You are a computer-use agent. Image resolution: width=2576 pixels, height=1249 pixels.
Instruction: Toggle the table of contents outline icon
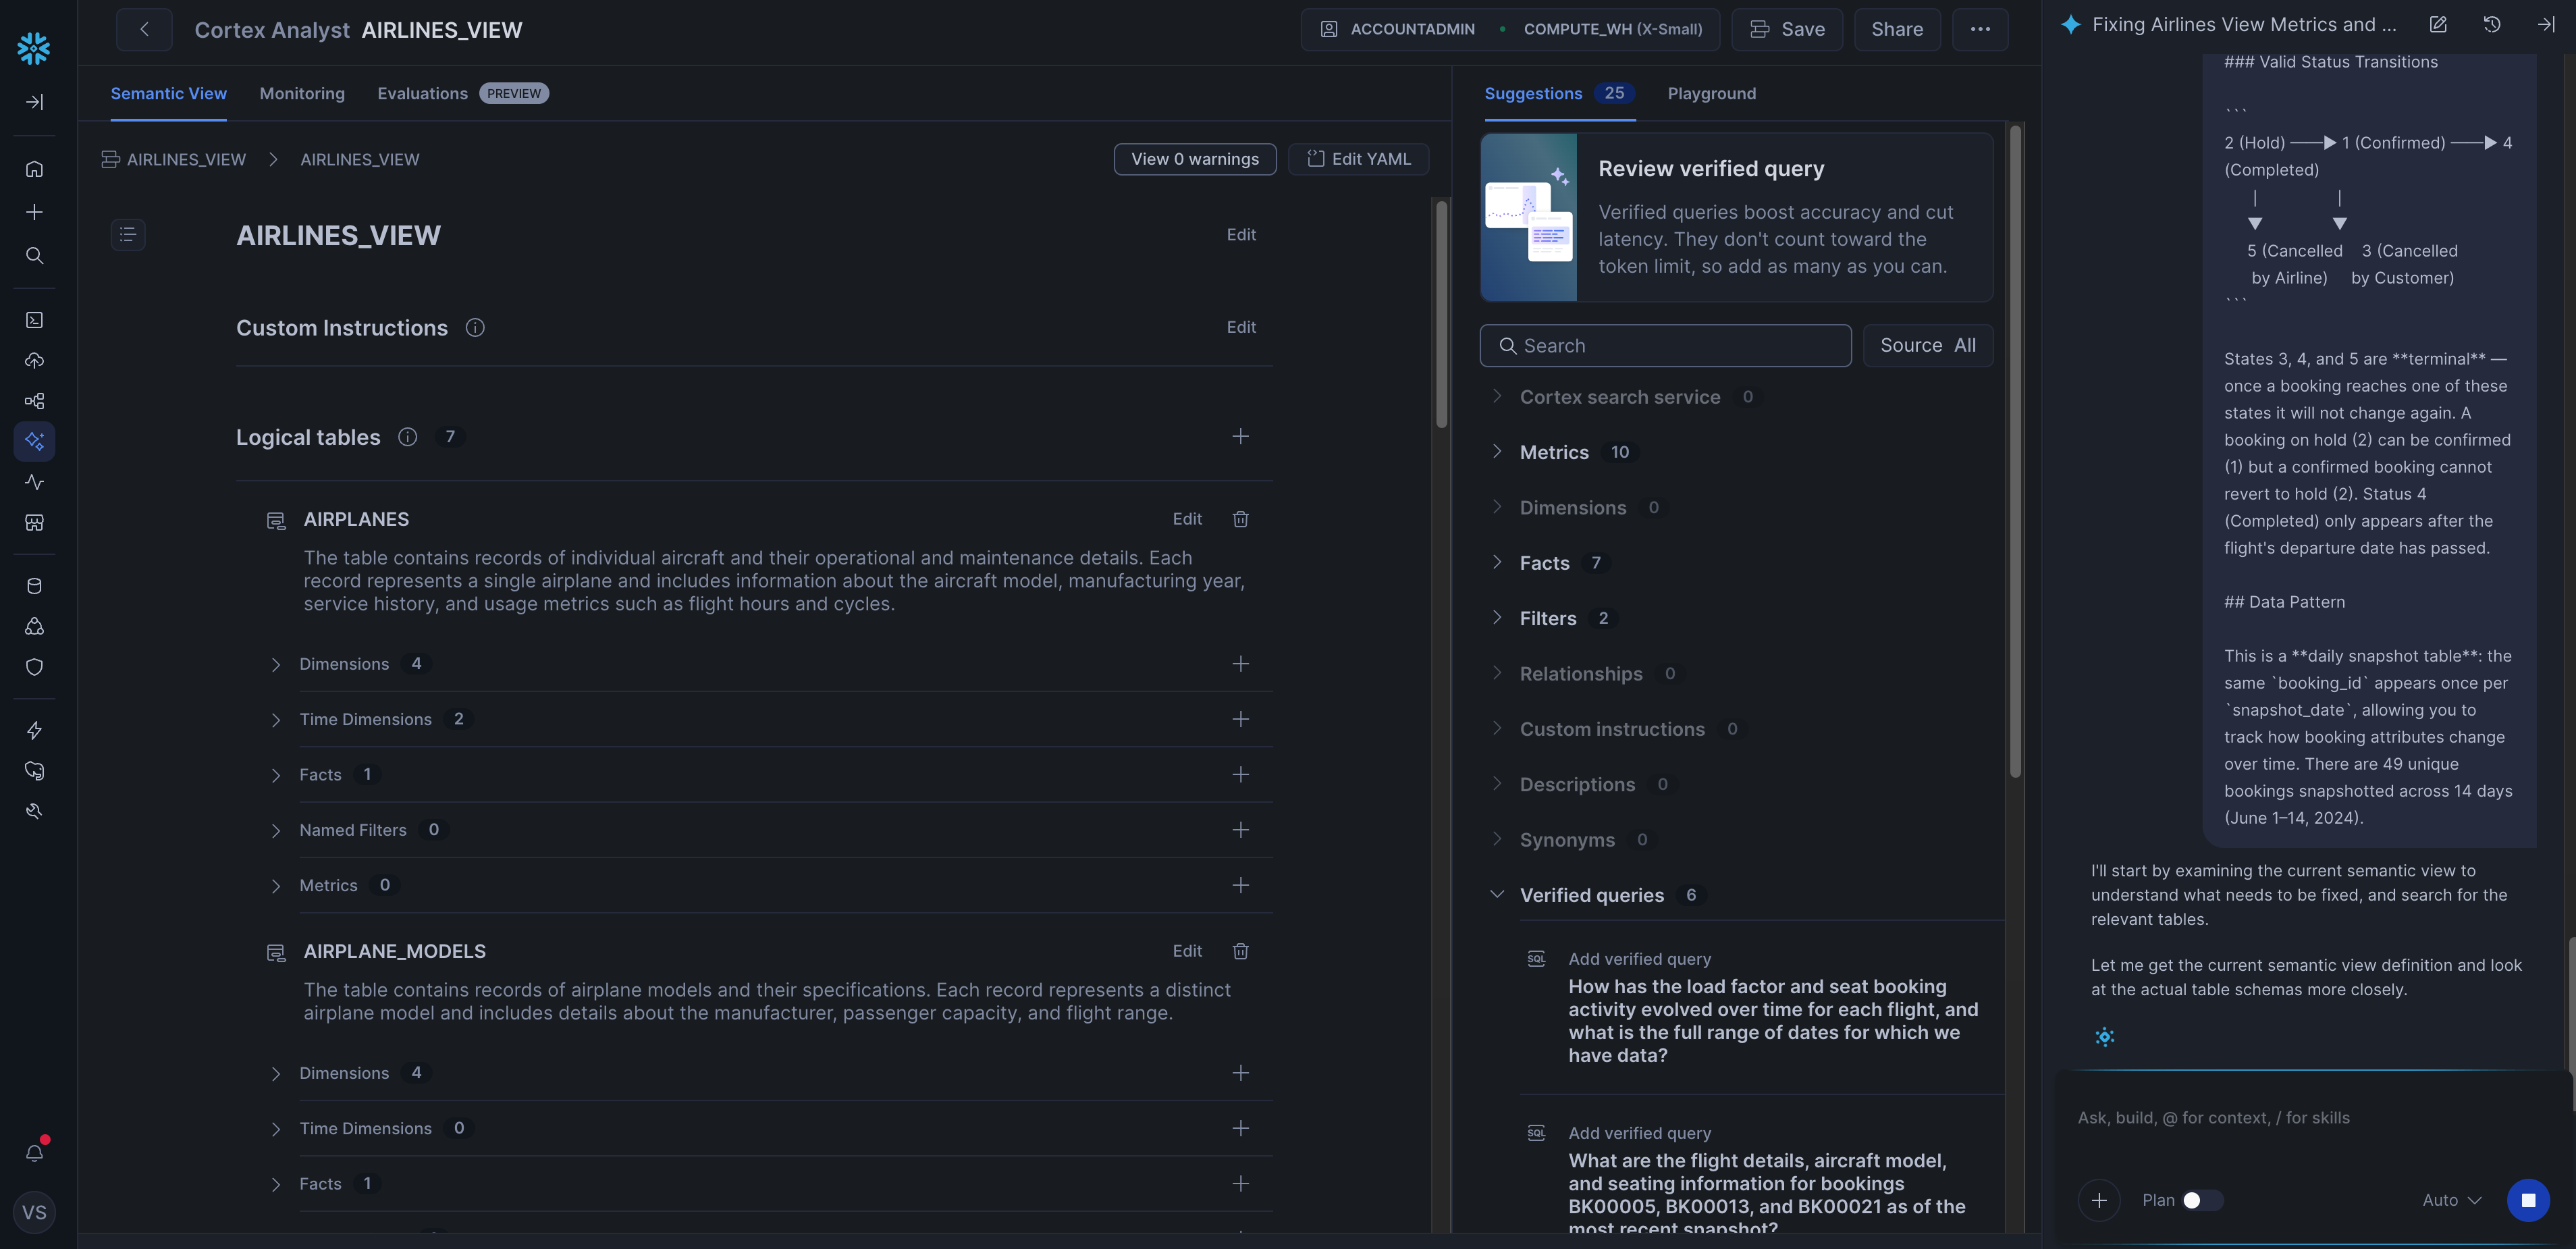coord(128,234)
